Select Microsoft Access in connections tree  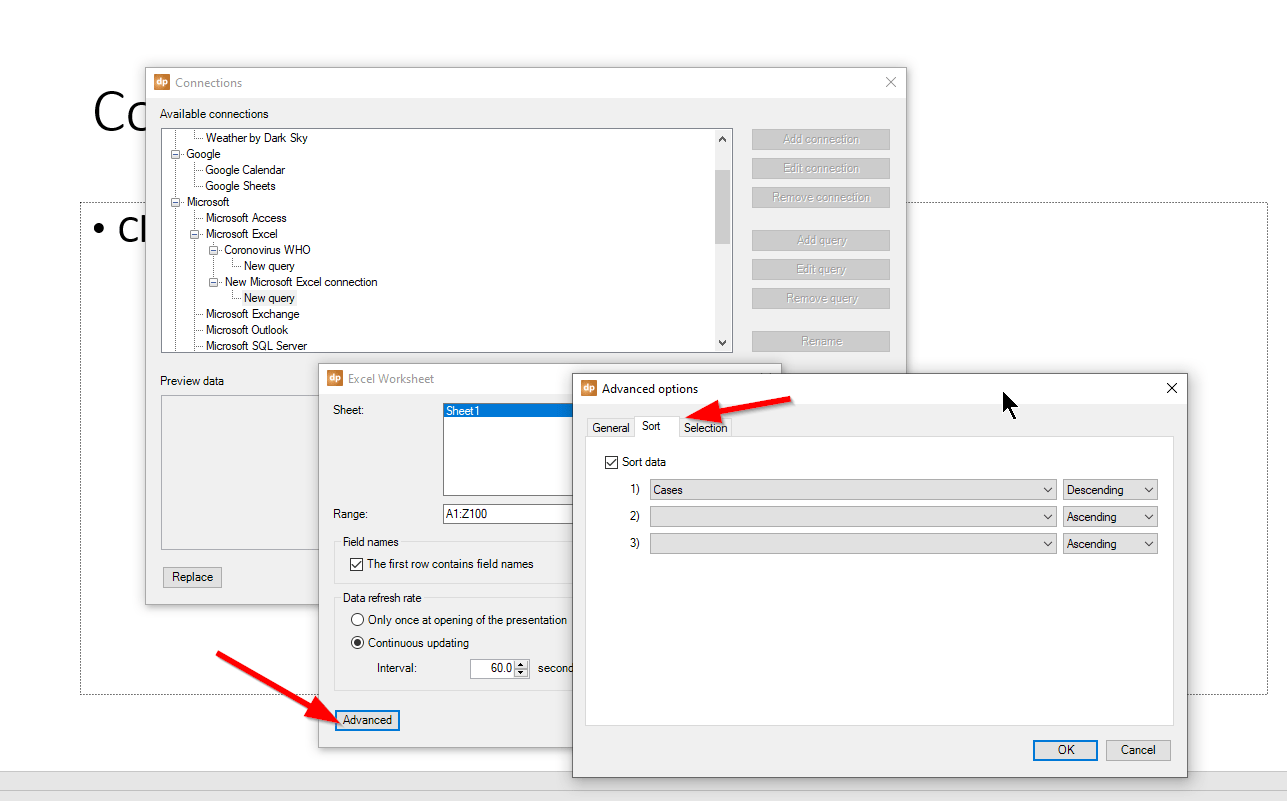(246, 218)
